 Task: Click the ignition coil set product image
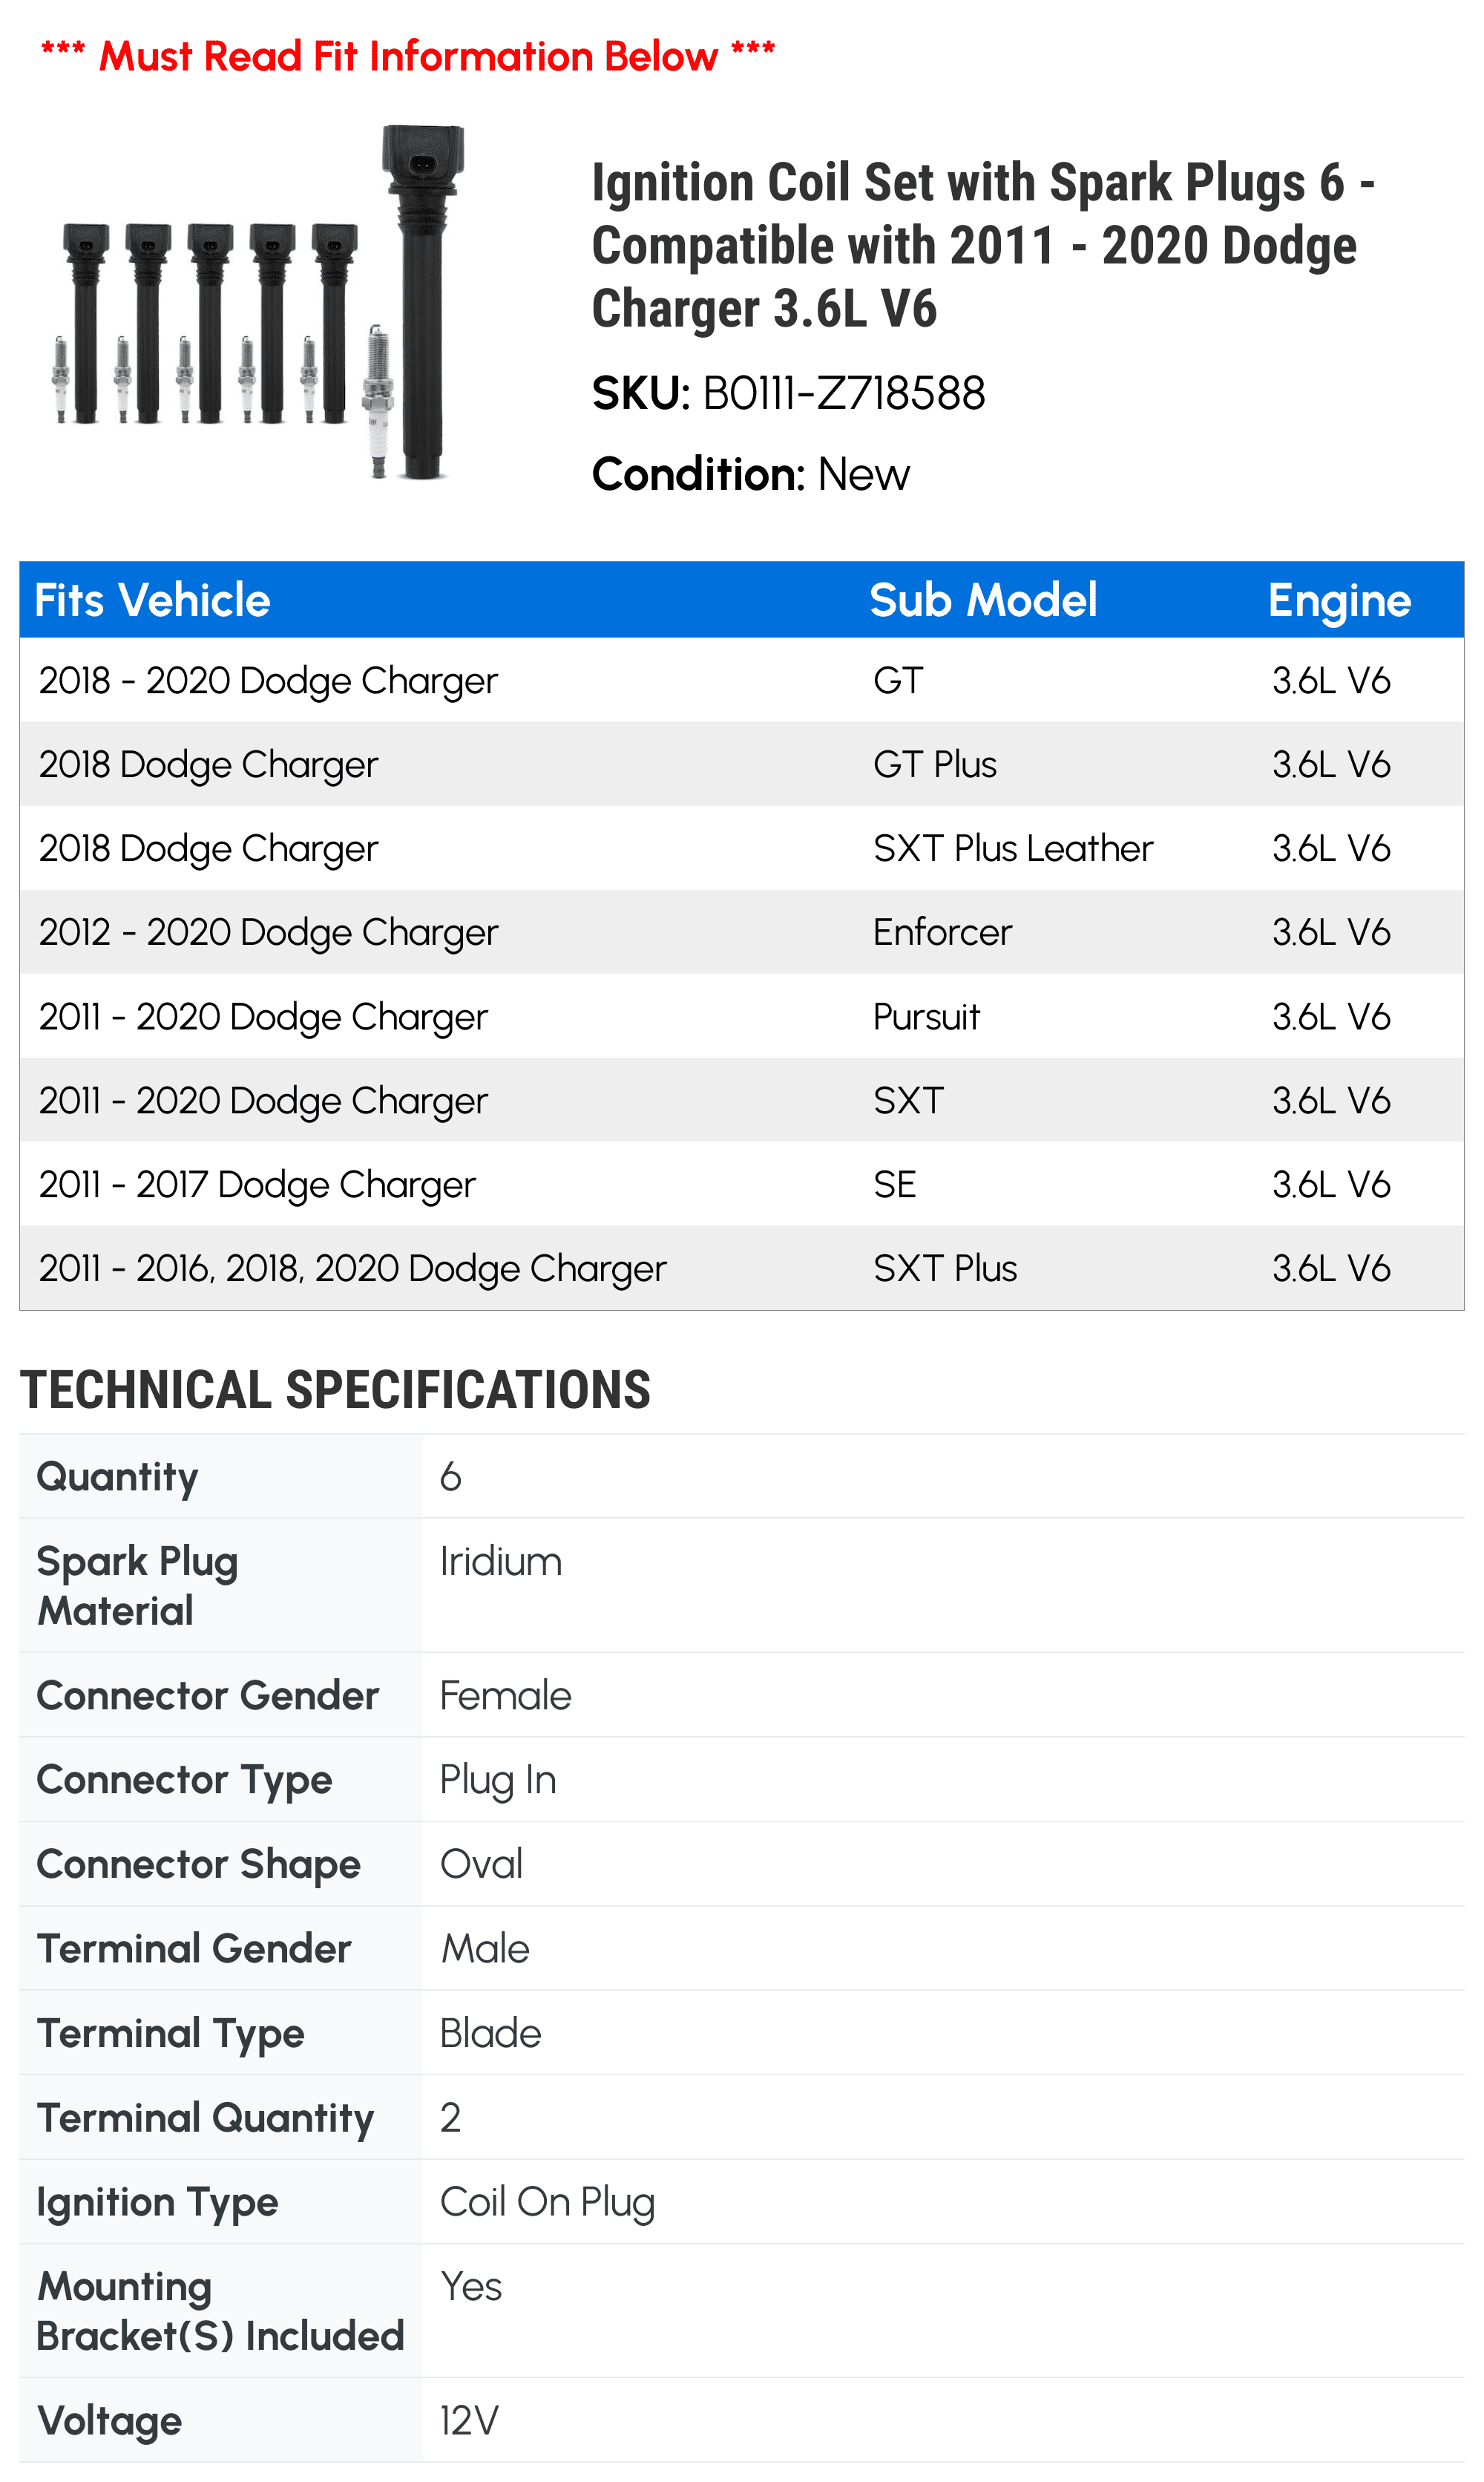[258, 302]
